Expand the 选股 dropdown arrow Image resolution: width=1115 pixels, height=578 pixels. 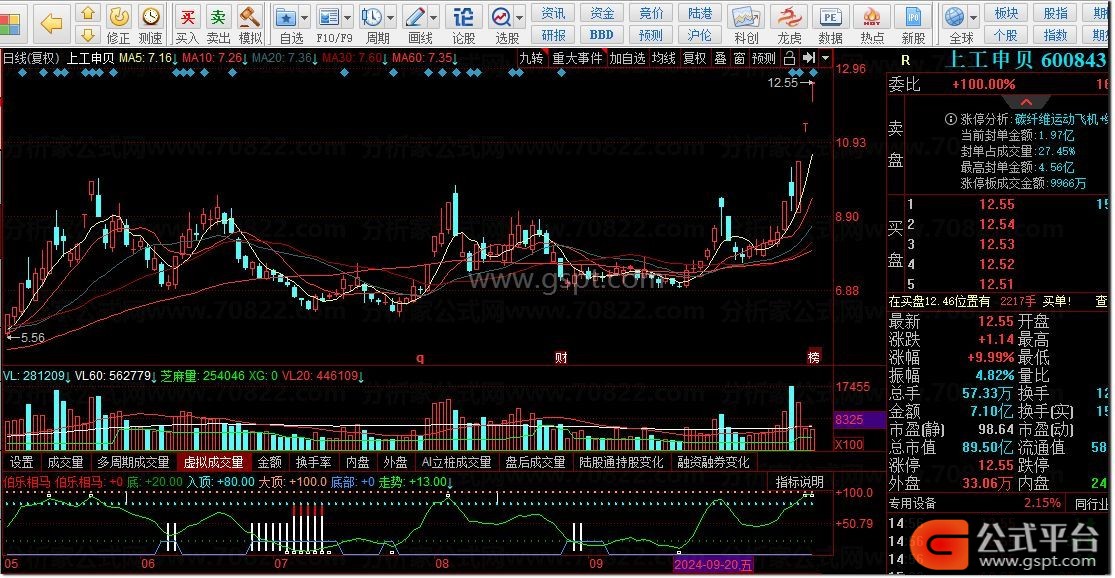520,17
